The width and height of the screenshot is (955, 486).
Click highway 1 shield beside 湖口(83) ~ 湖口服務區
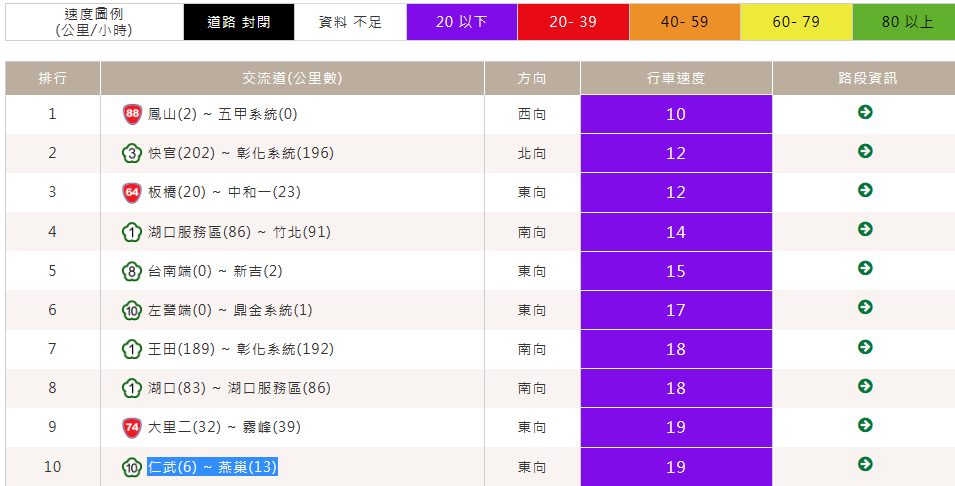point(132,388)
